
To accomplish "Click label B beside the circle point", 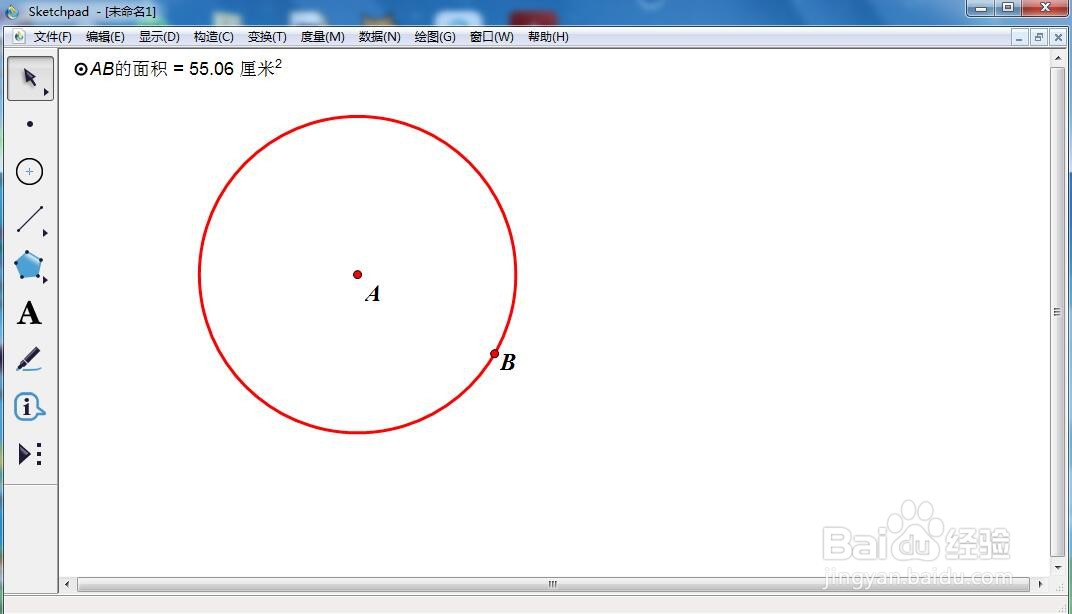I will click(x=507, y=362).
